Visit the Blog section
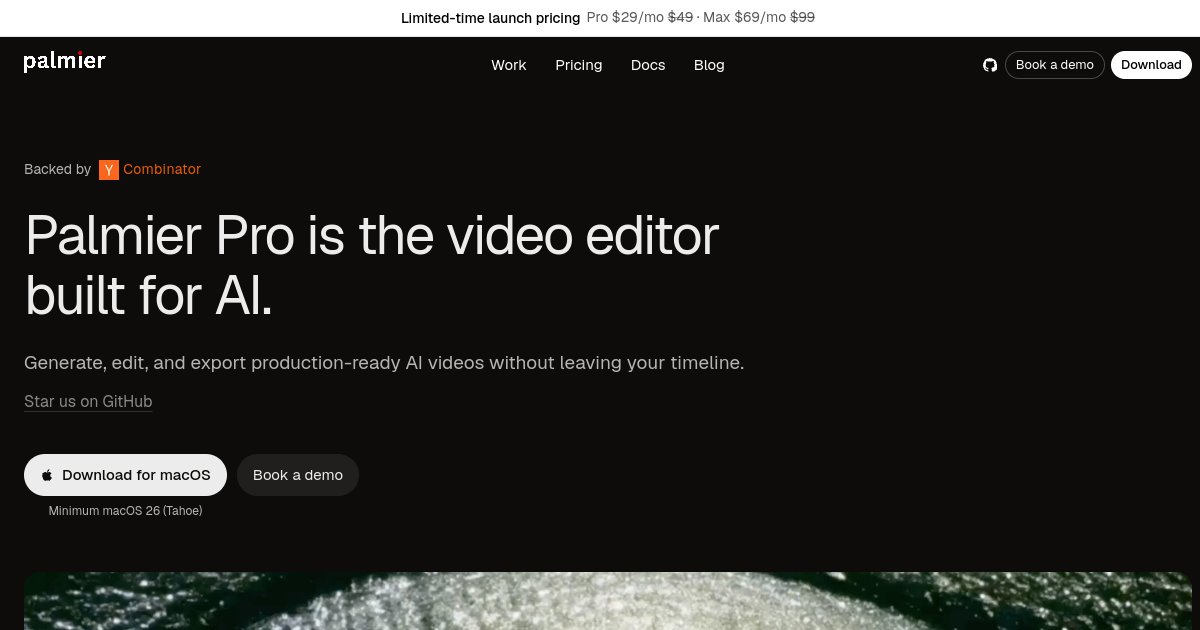The image size is (1200, 630). coord(709,65)
